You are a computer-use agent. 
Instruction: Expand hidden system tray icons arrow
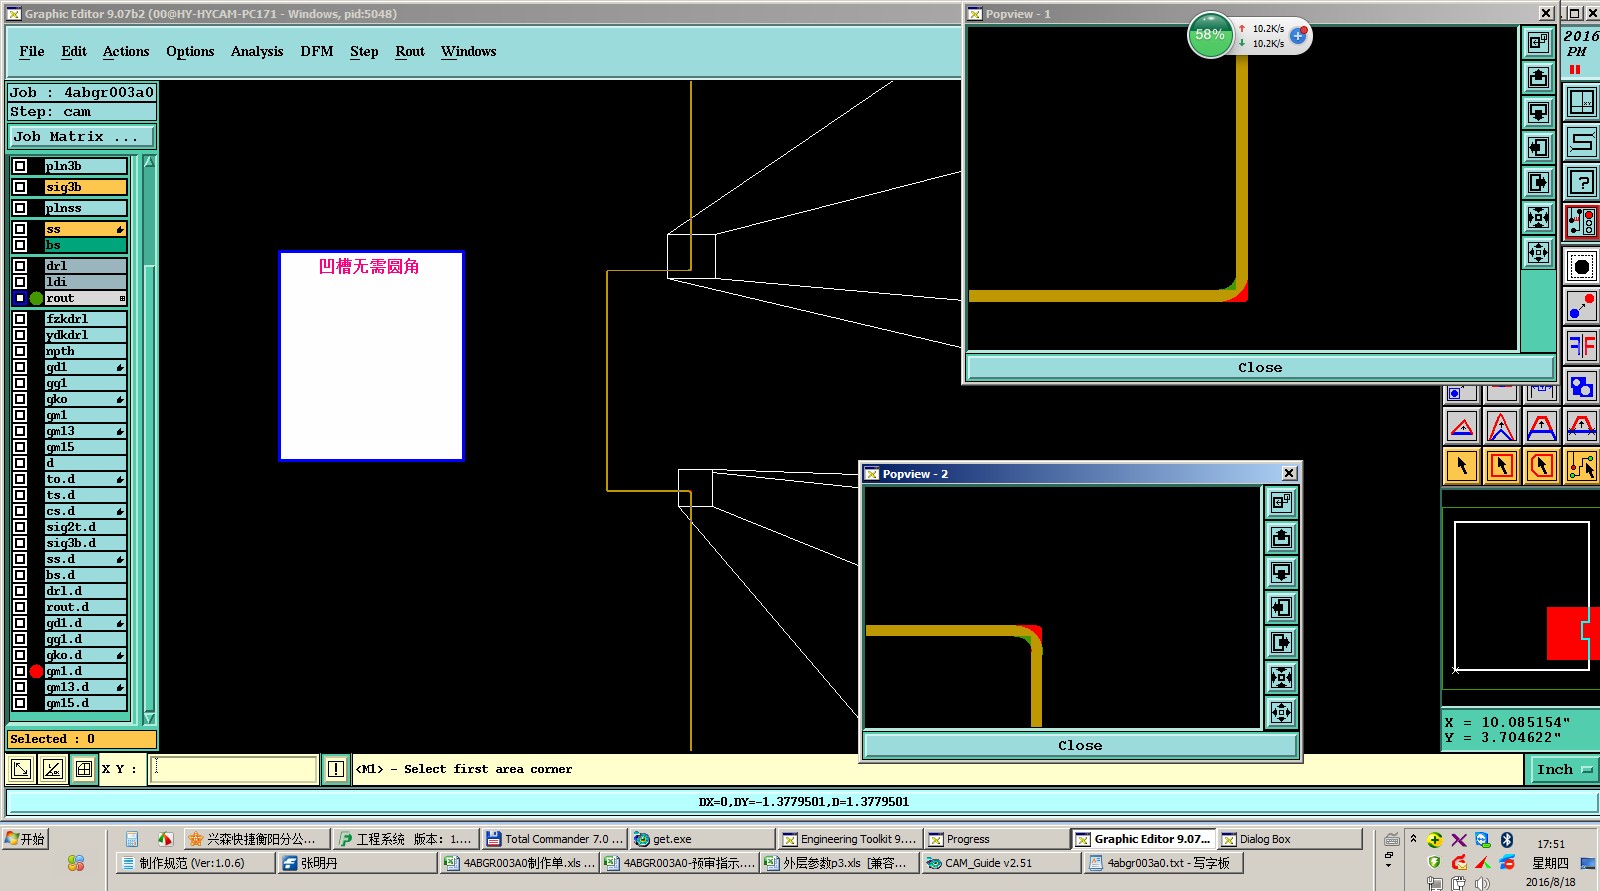pyautogui.click(x=1413, y=838)
